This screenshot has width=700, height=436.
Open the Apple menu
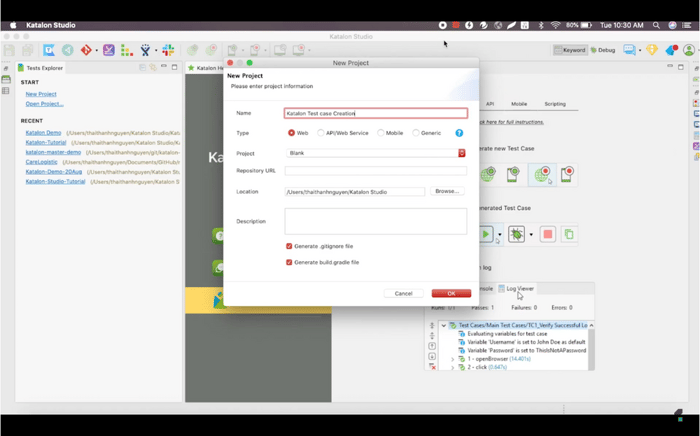tap(13, 25)
